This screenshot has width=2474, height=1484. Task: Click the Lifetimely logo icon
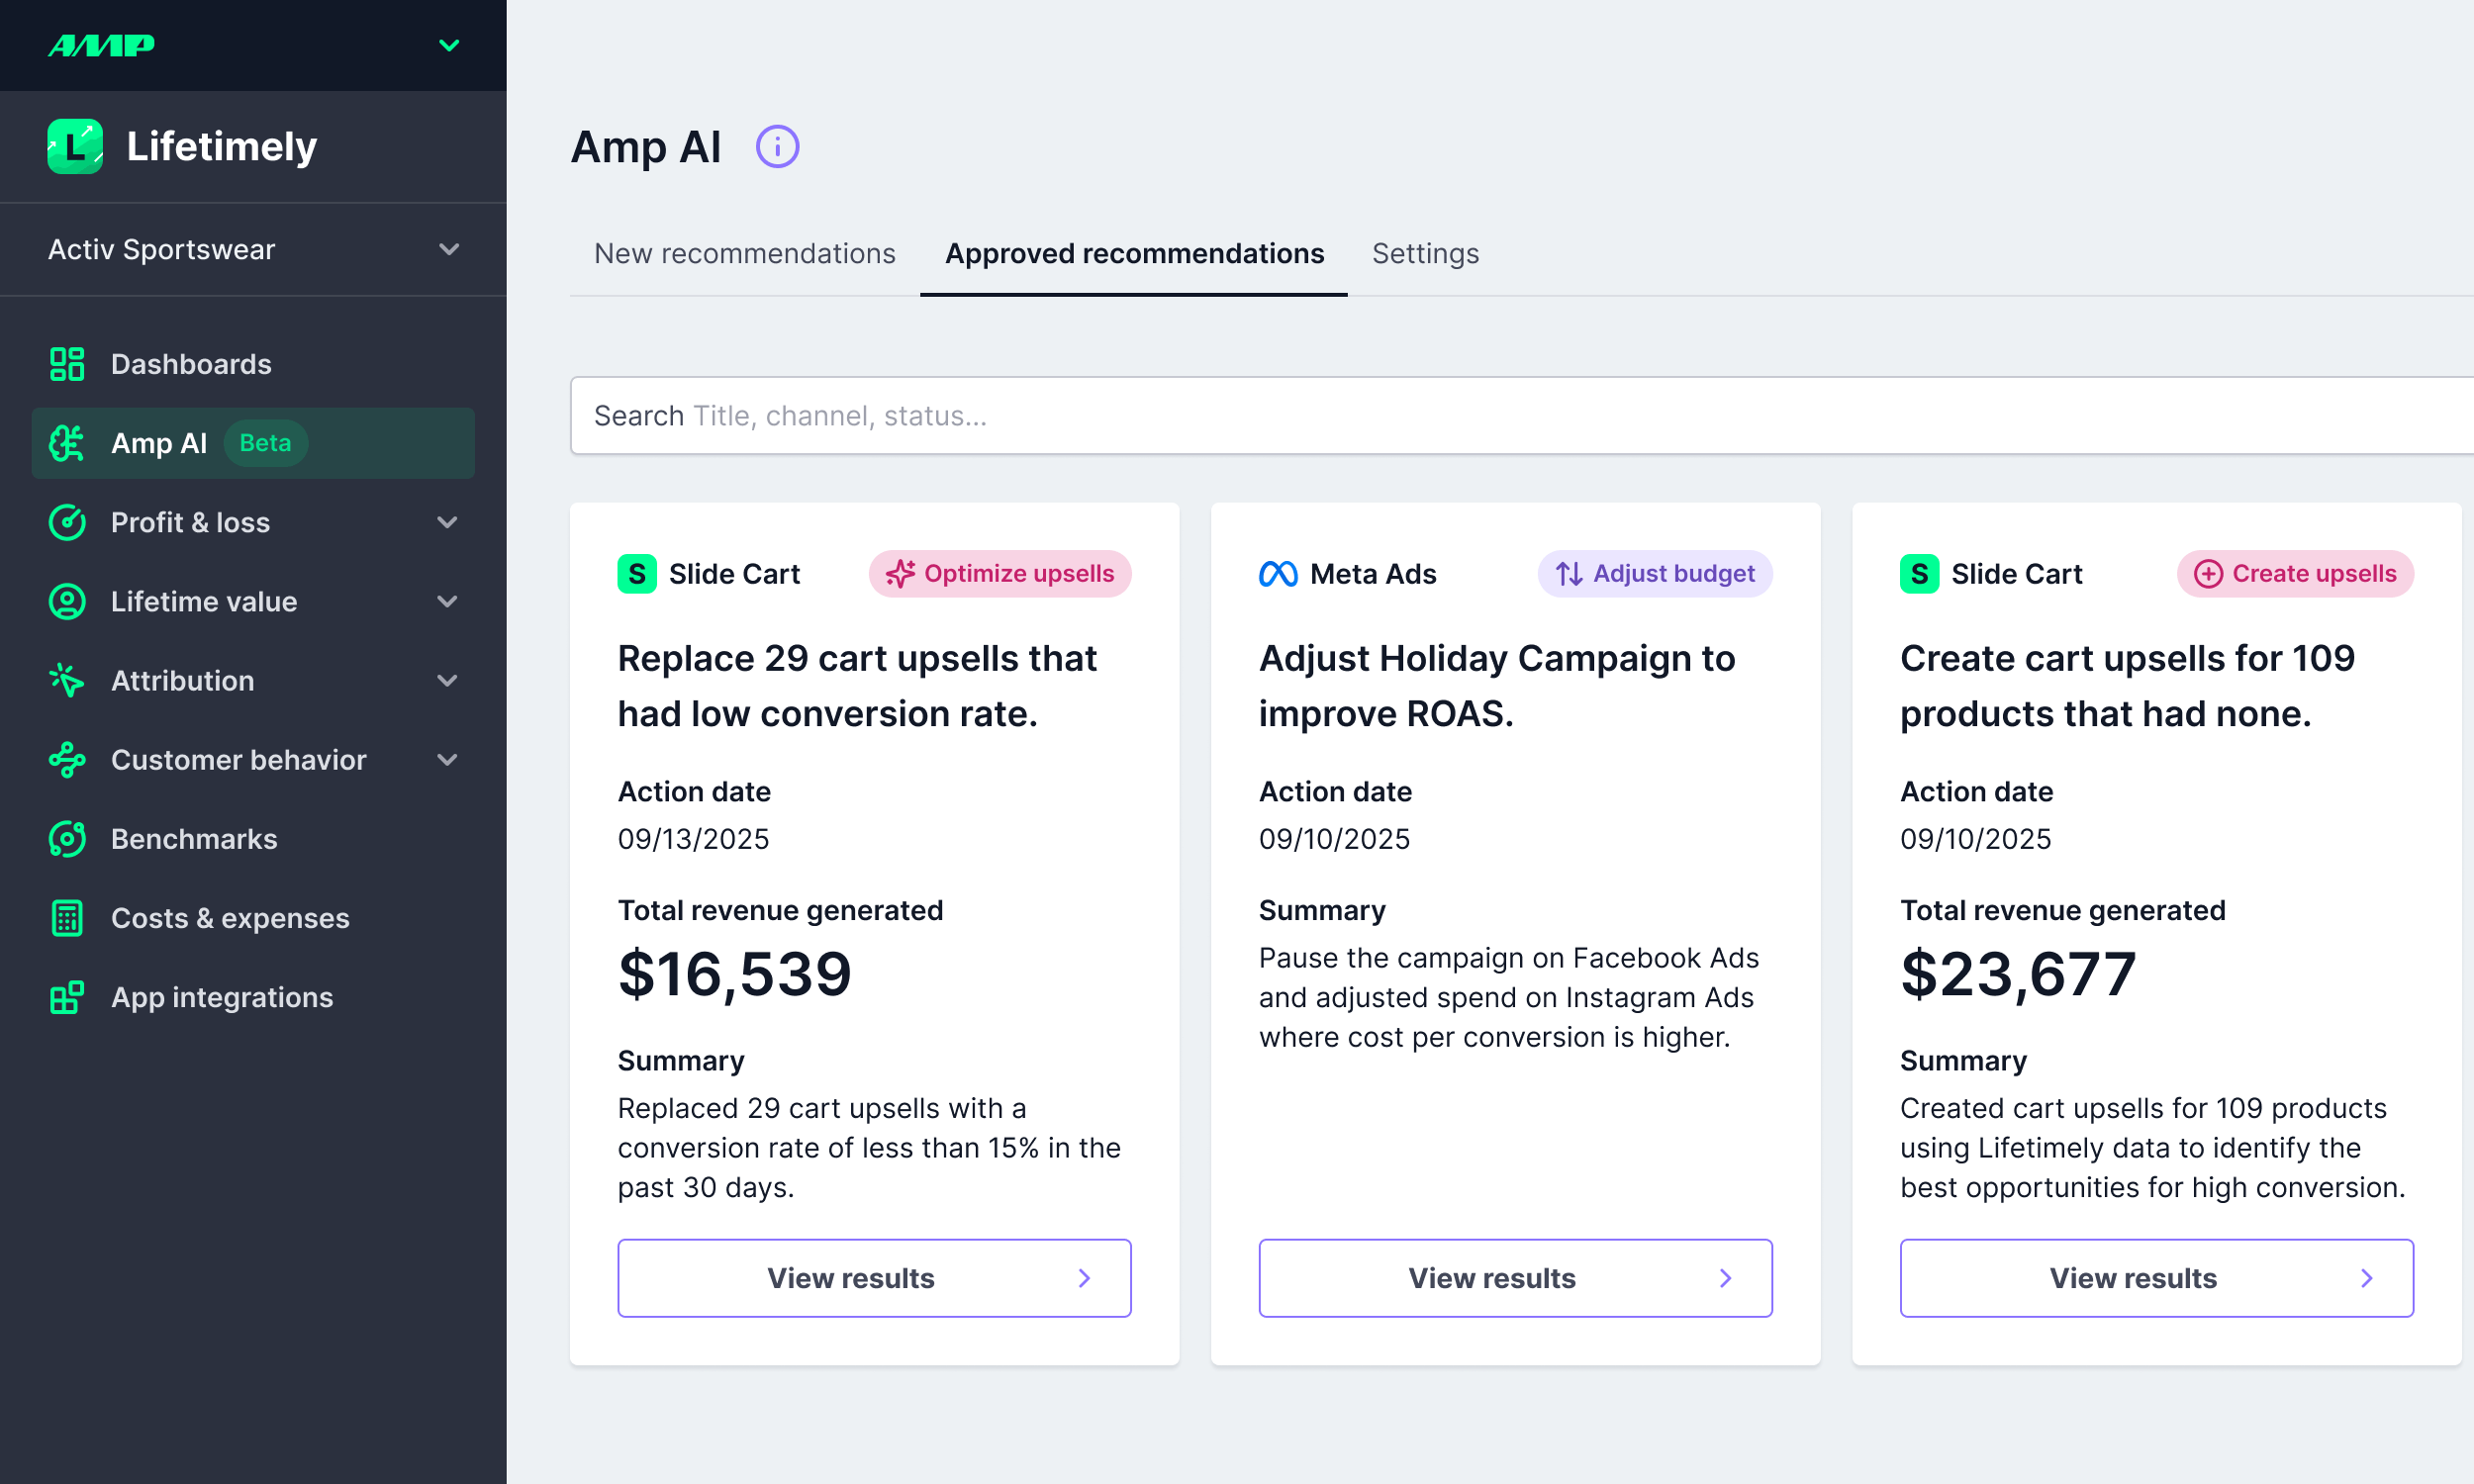[75, 147]
